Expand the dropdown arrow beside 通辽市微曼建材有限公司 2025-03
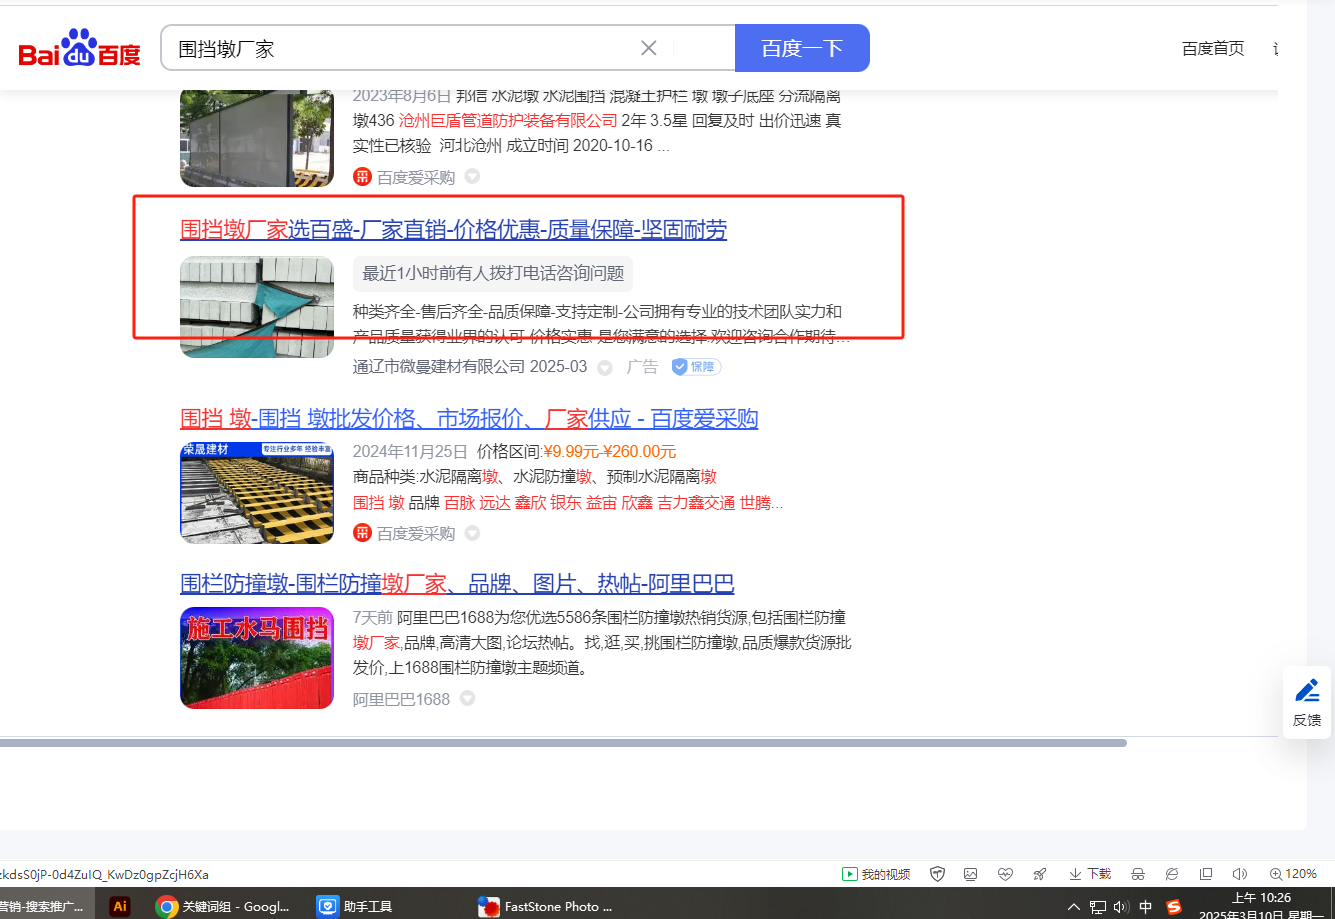The image size is (1335, 919). pos(604,368)
